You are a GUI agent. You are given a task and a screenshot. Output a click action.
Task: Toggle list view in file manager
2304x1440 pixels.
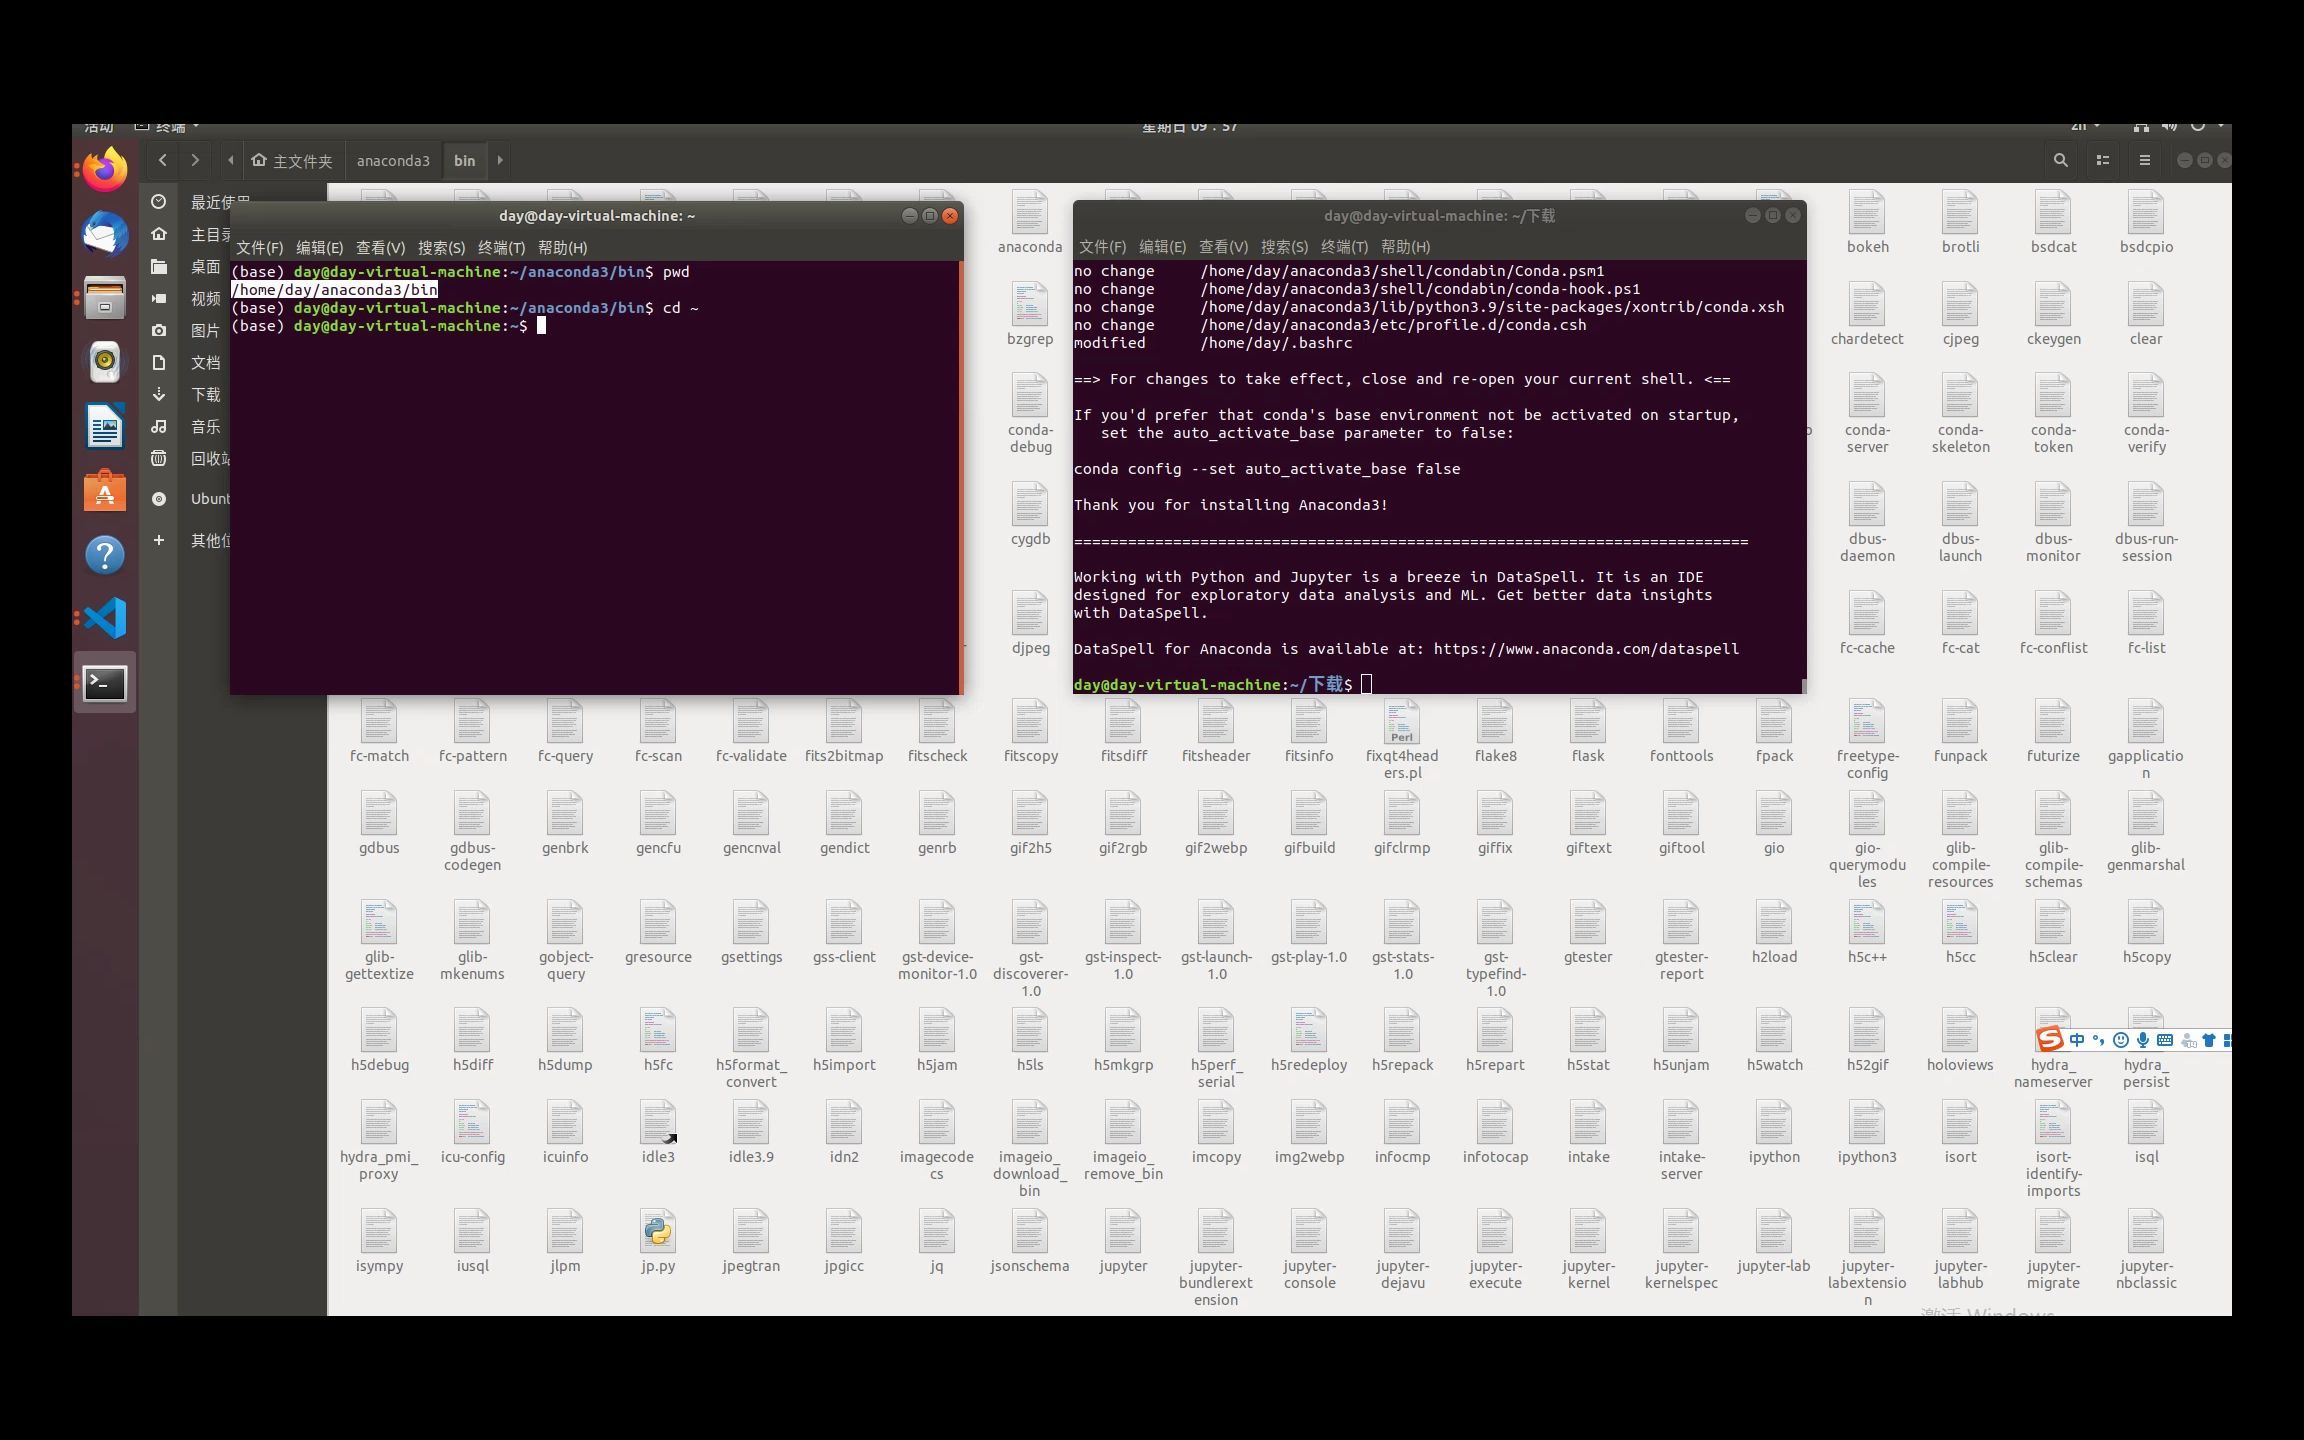[2102, 160]
